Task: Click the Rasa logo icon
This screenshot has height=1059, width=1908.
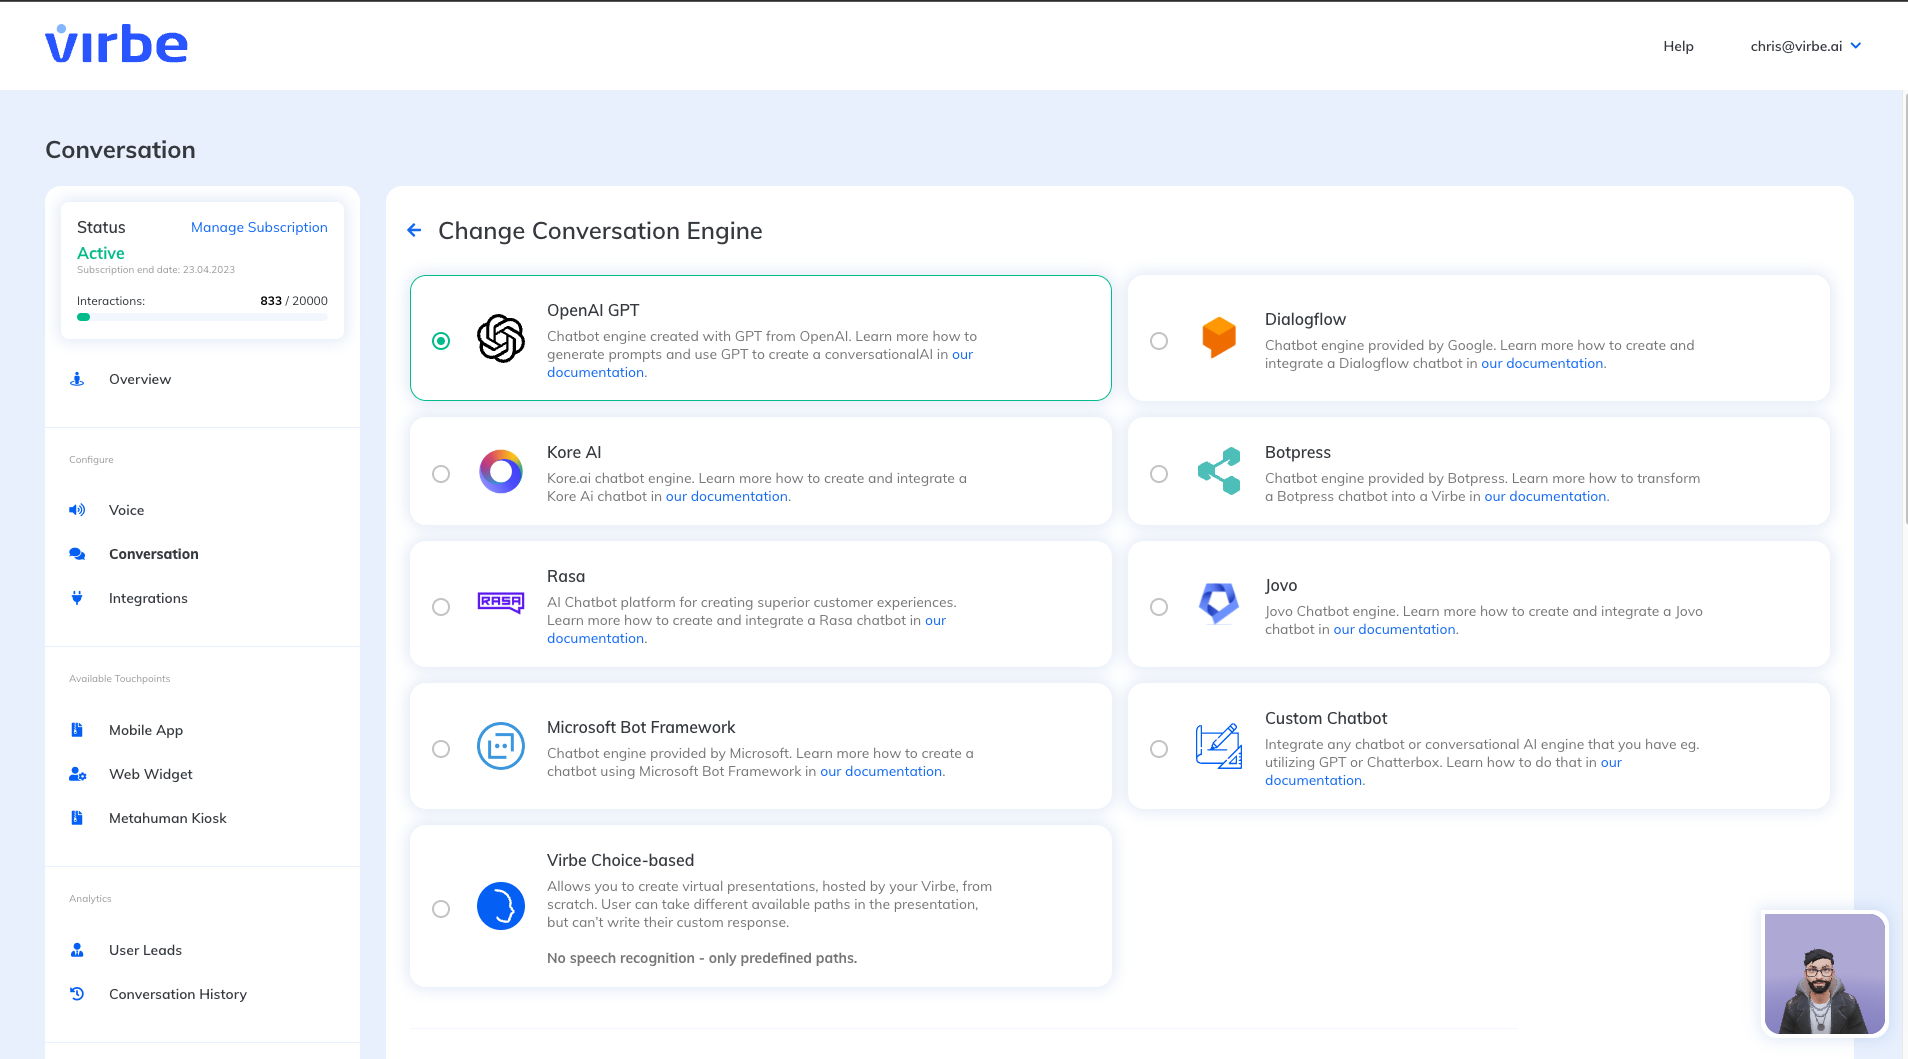Action: click(x=501, y=603)
